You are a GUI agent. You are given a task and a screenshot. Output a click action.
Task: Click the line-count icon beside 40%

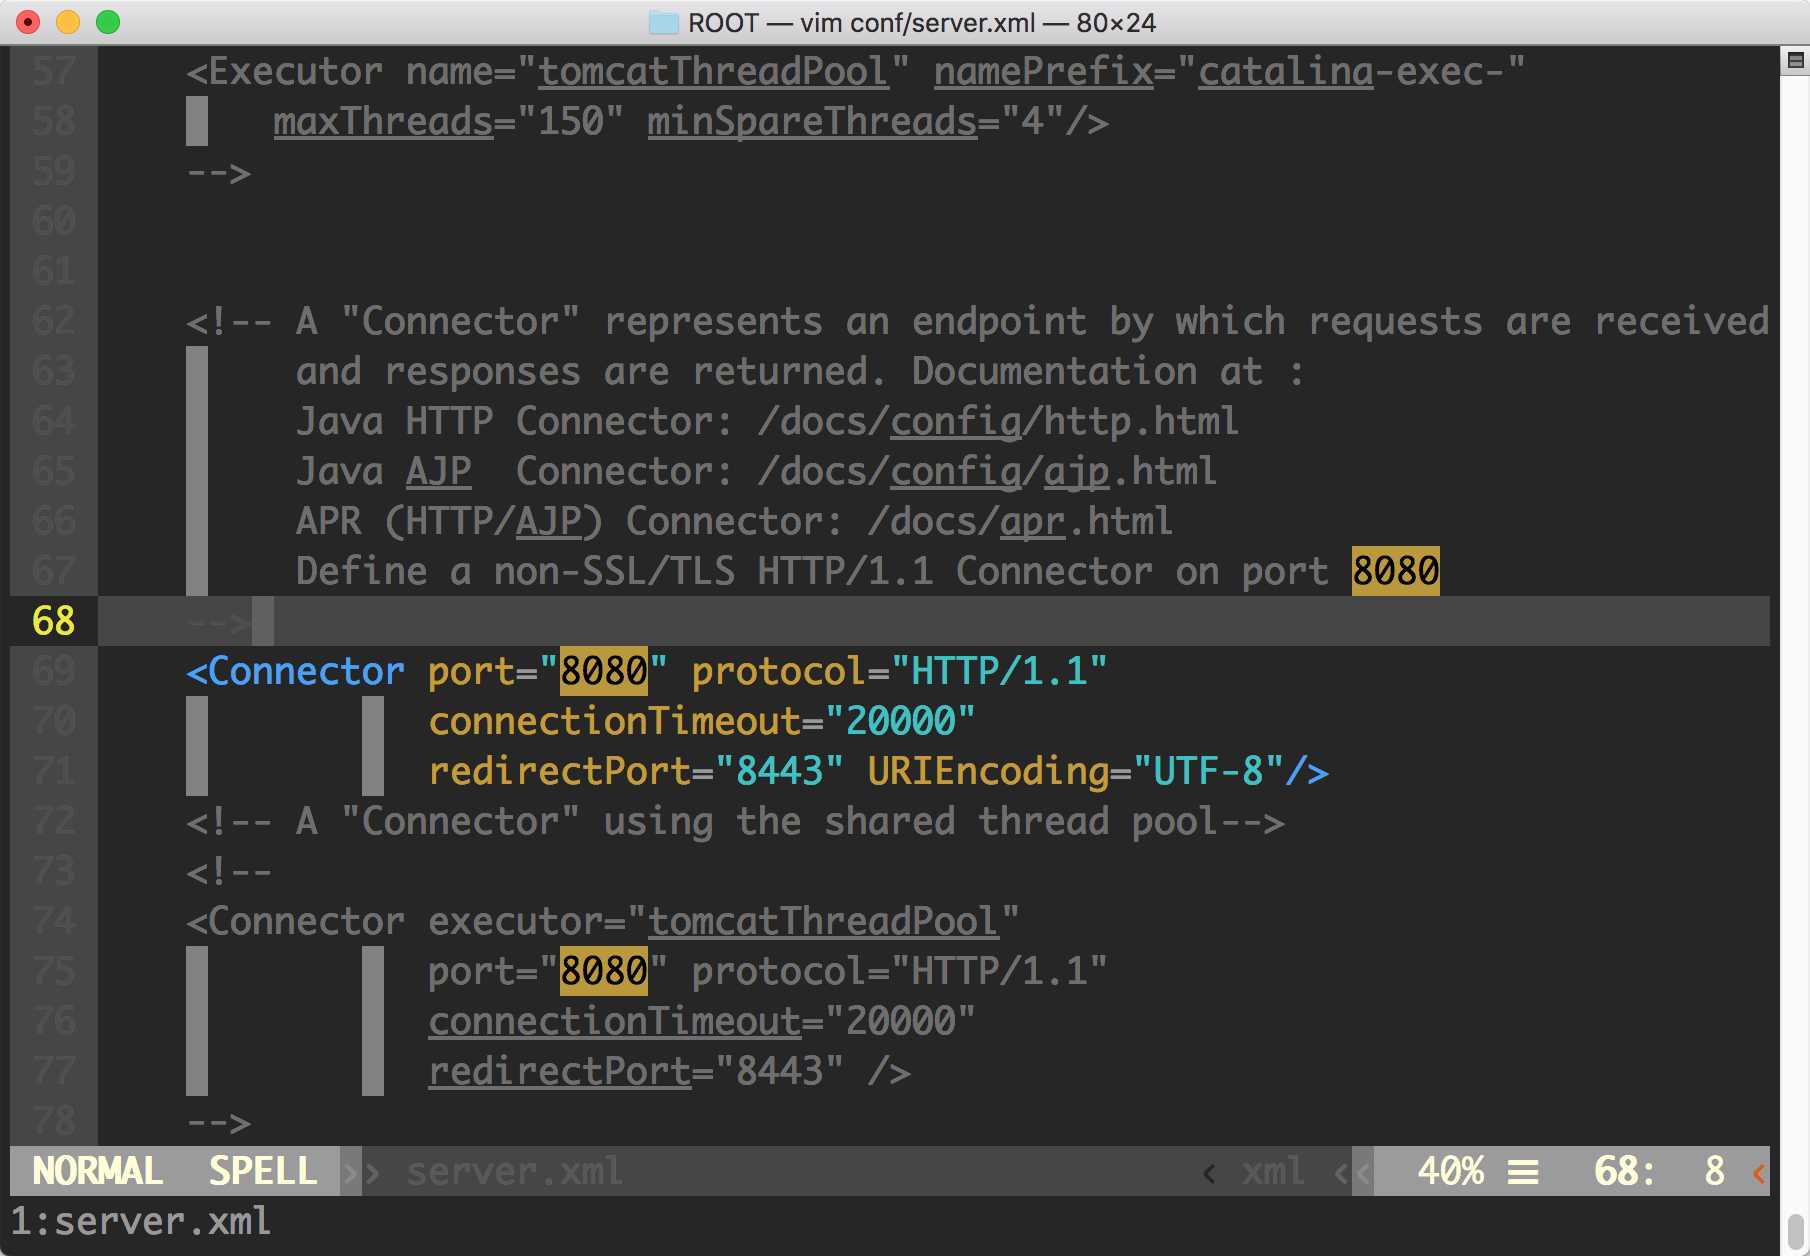tap(1523, 1171)
